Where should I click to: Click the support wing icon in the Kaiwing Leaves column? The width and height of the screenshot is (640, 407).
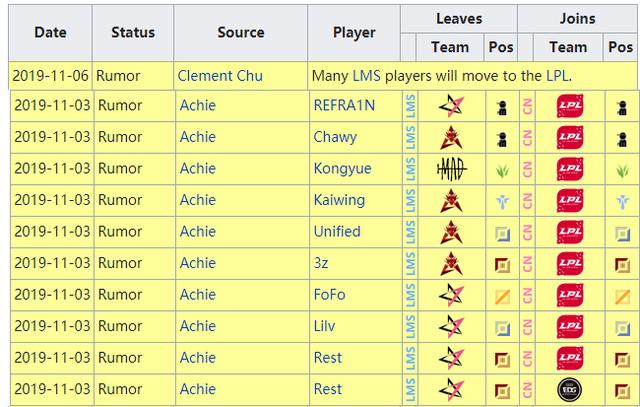pyautogui.click(x=502, y=201)
